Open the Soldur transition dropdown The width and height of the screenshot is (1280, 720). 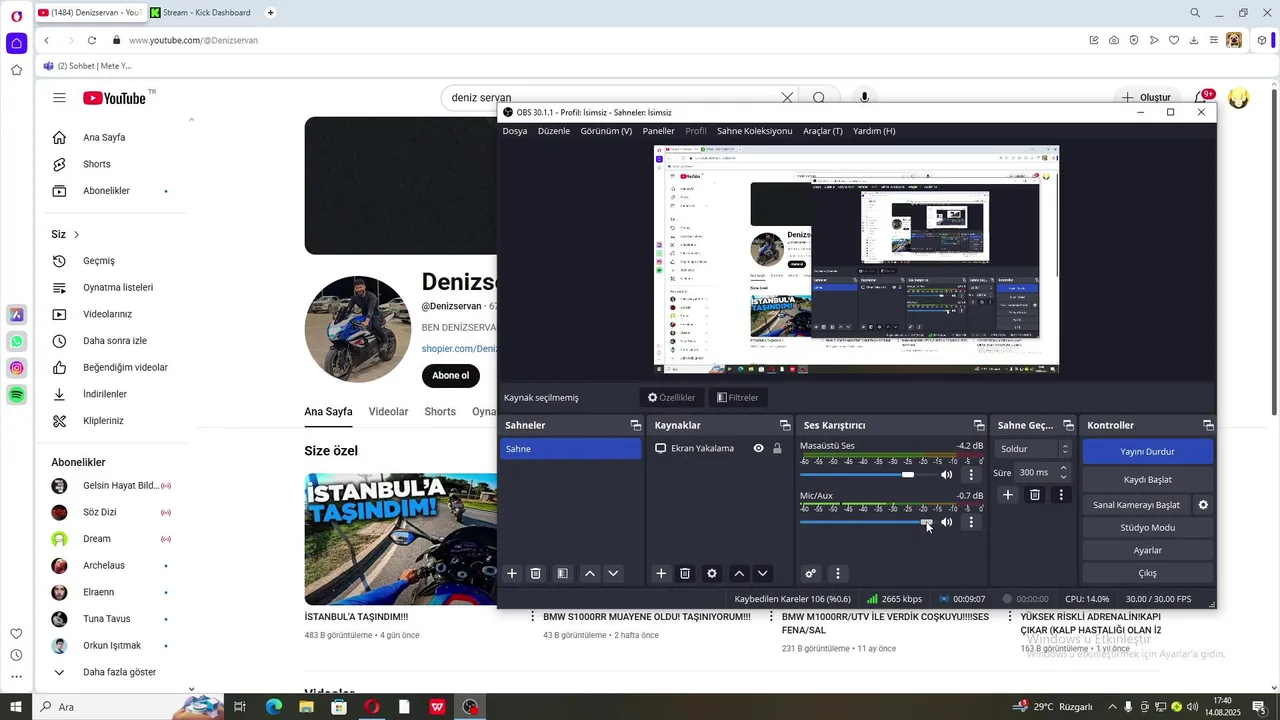[1034, 449]
